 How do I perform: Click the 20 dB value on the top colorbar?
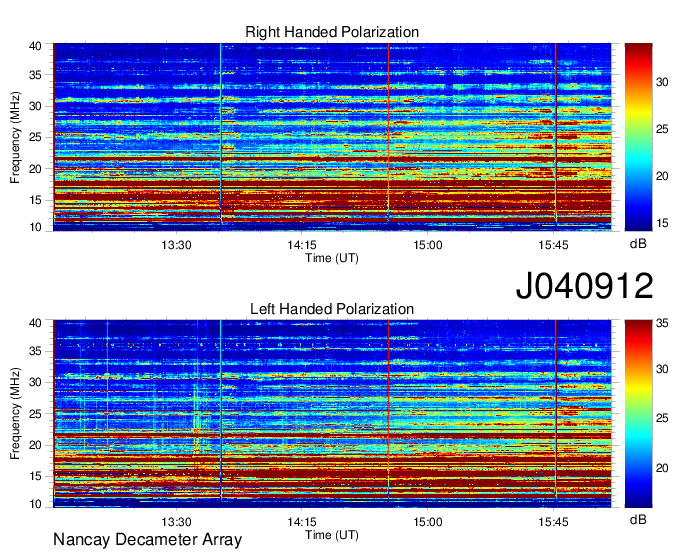[662, 176]
